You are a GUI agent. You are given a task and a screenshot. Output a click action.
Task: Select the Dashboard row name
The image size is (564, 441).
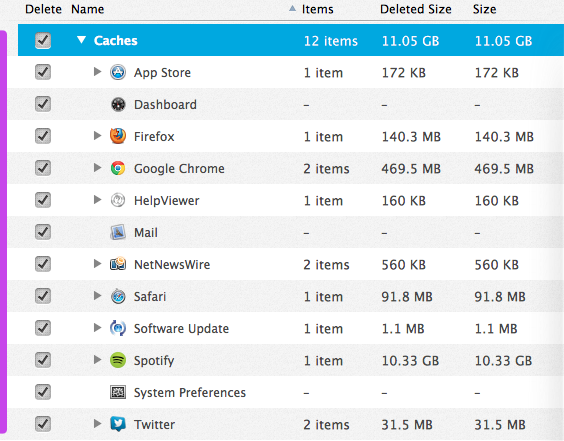click(x=165, y=105)
